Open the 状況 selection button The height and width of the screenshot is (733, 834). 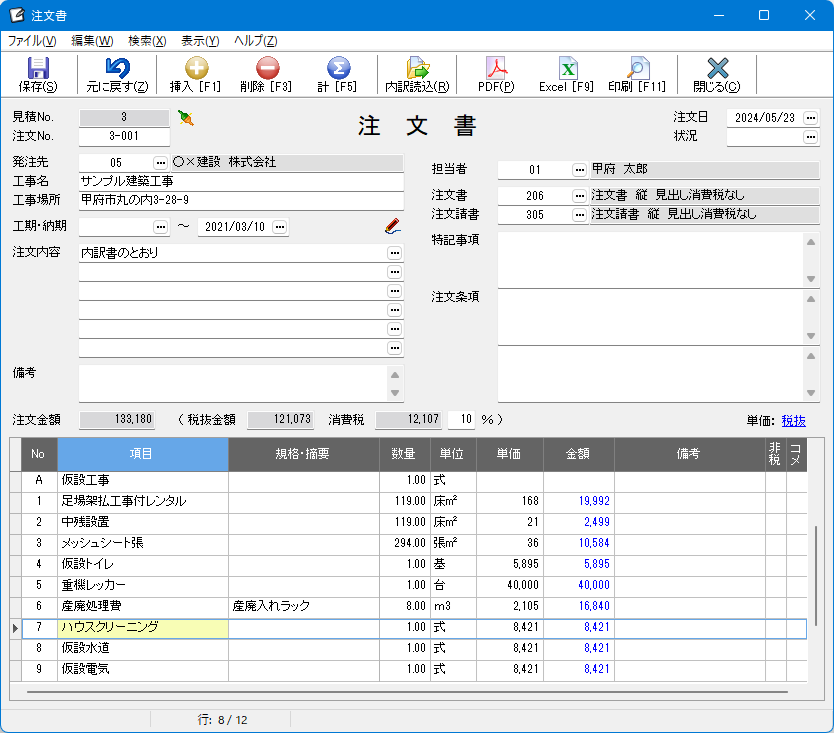tap(811, 137)
